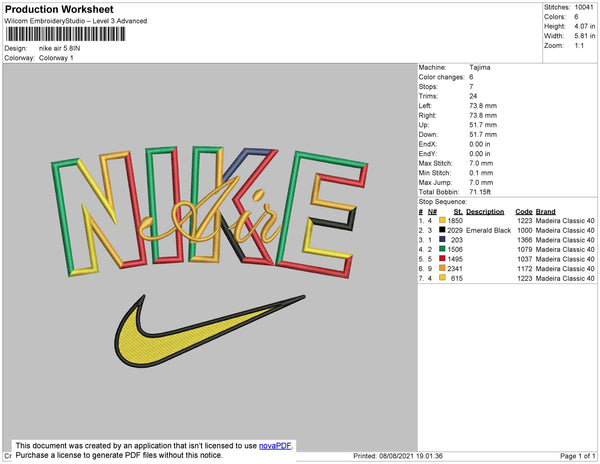Click the Max Stitch value 7.0 mm

[x=481, y=163]
